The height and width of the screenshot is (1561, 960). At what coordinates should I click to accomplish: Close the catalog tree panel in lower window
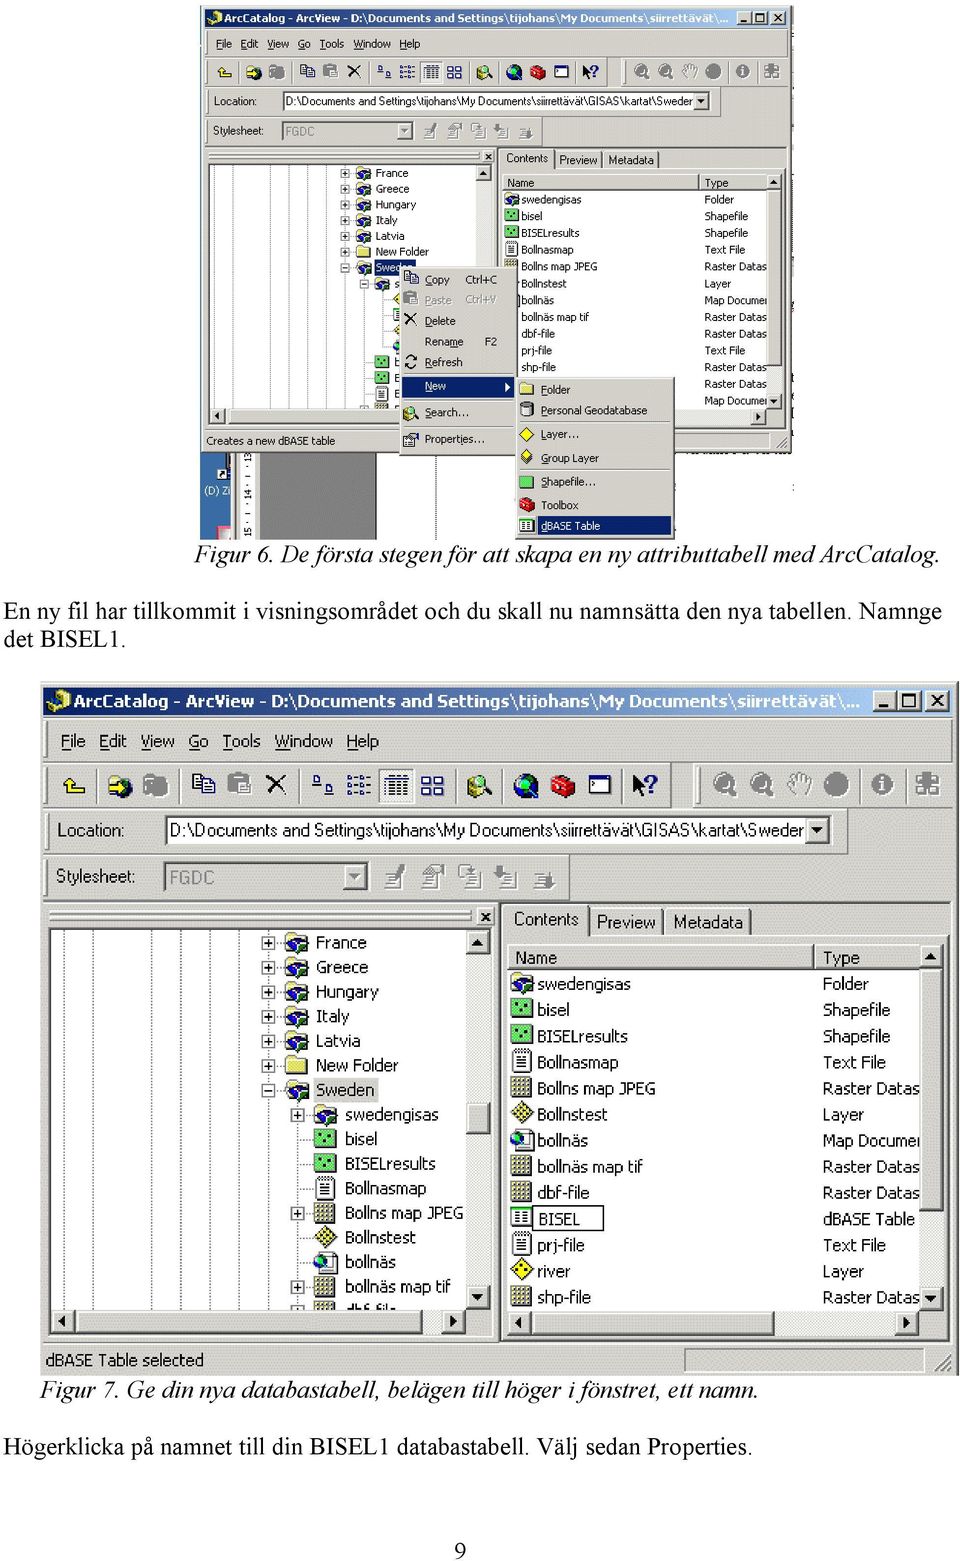[x=485, y=916]
